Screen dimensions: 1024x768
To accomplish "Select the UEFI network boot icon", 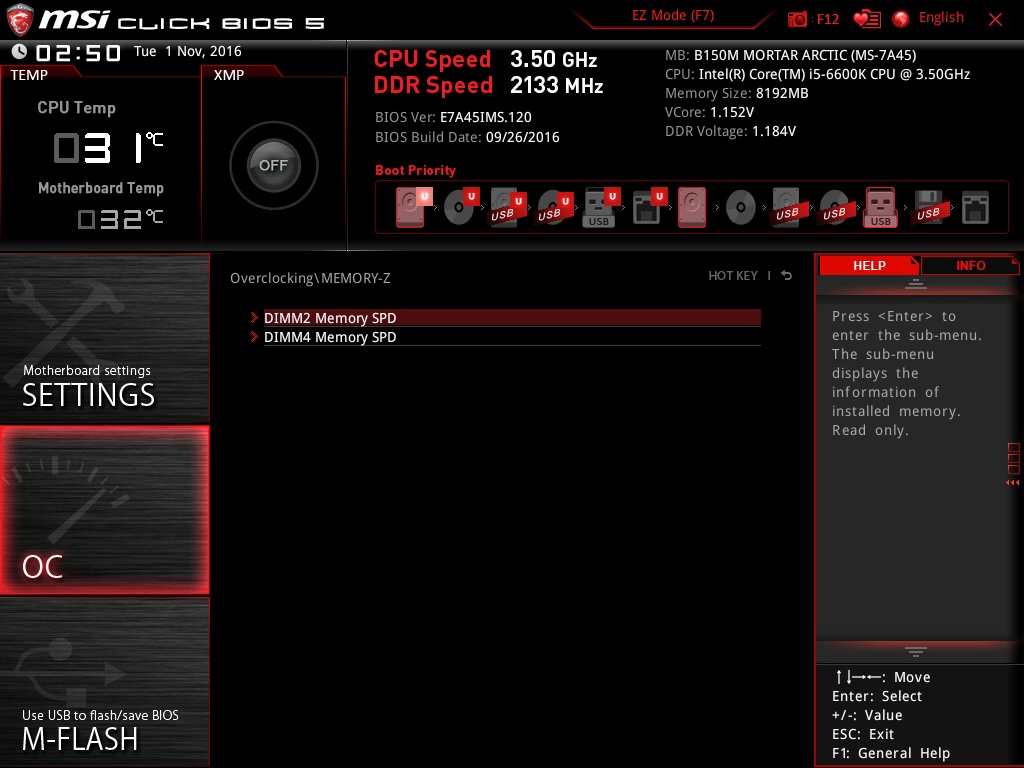I will [x=648, y=207].
